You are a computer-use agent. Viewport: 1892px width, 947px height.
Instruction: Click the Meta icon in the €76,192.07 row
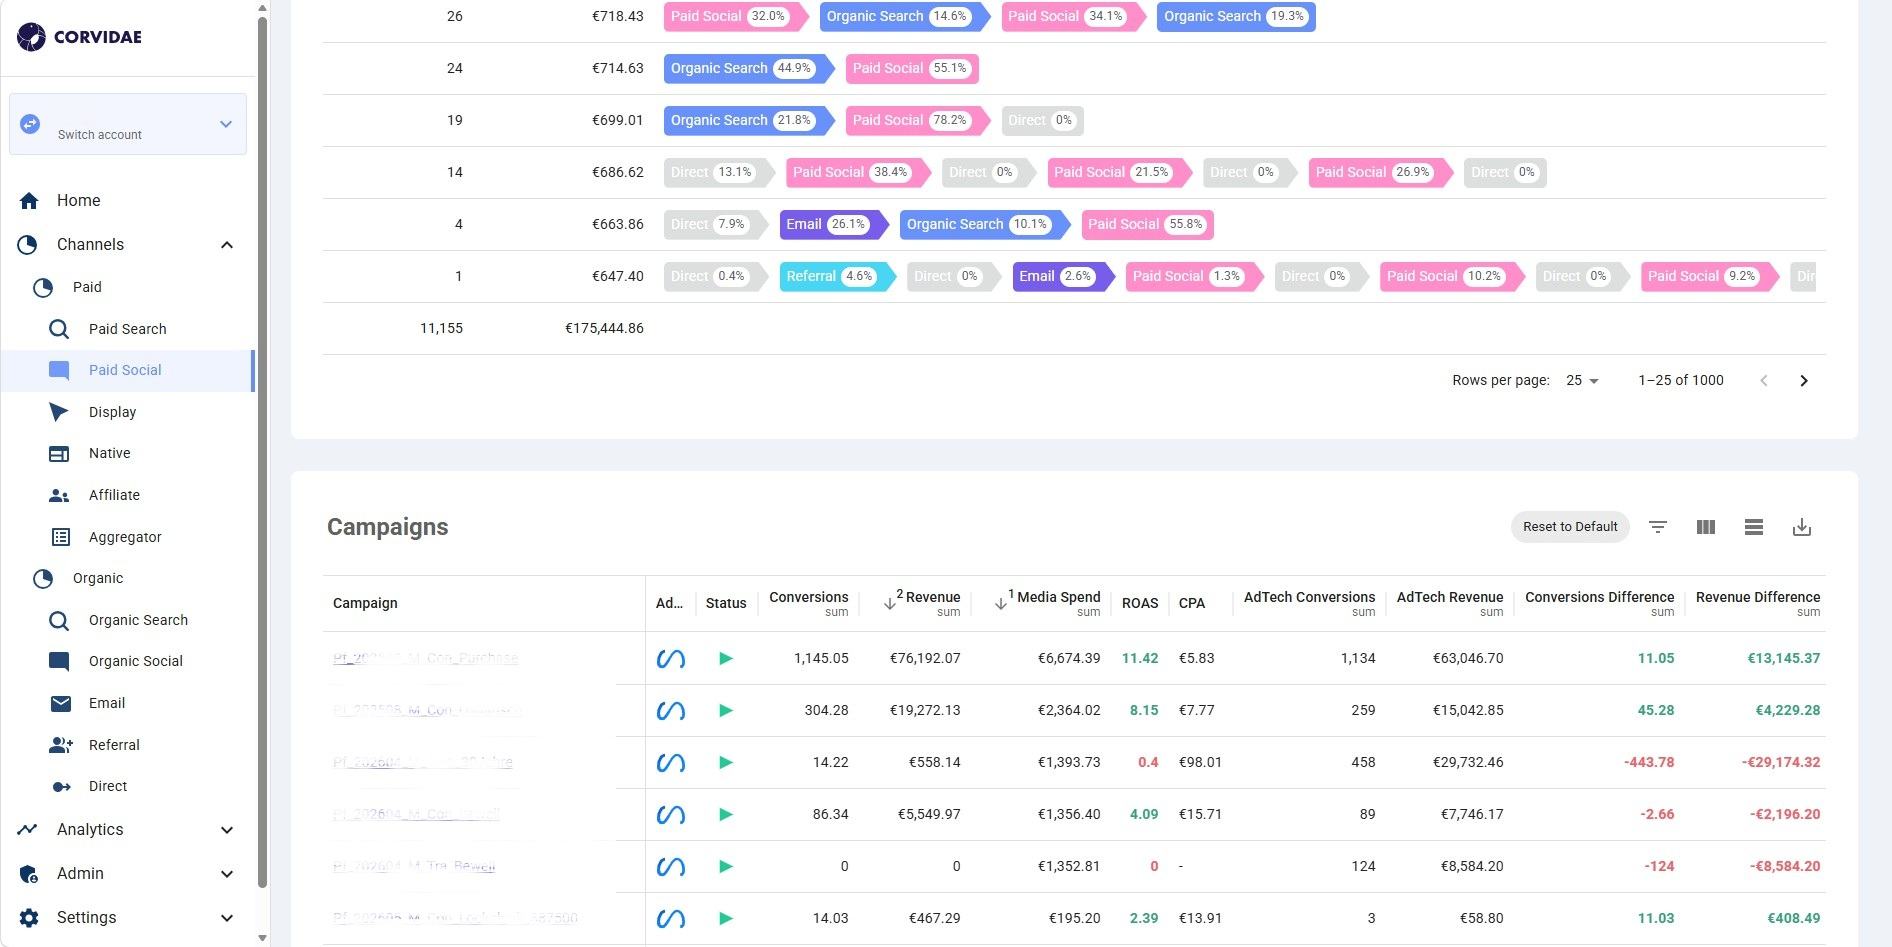[670, 658]
